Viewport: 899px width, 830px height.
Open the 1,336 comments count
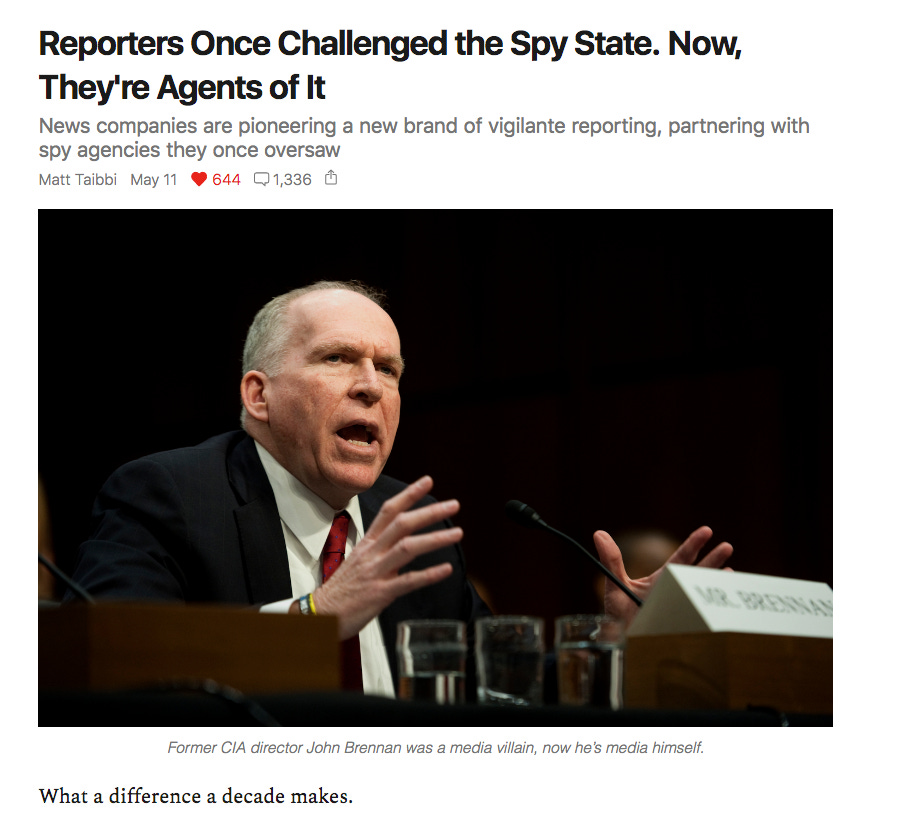coord(292,179)
